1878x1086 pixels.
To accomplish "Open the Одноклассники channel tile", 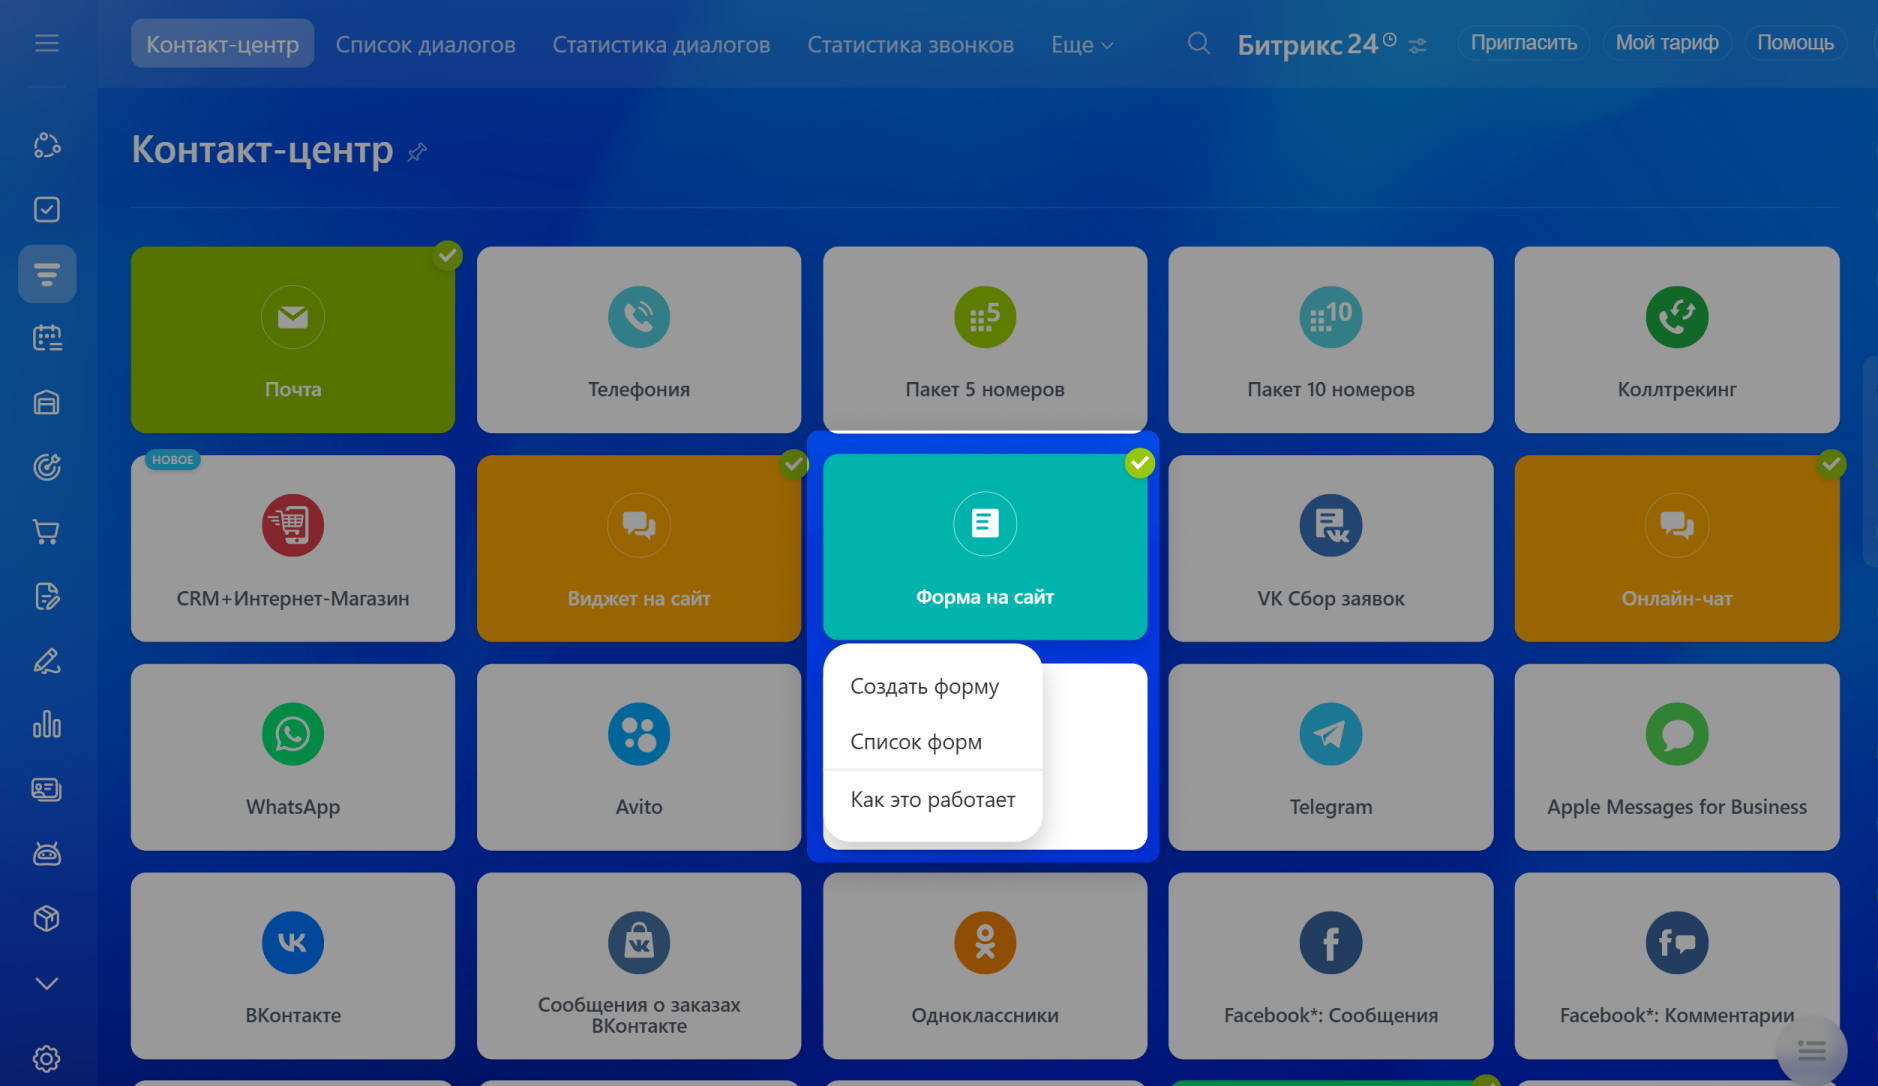I will [985, 966].
